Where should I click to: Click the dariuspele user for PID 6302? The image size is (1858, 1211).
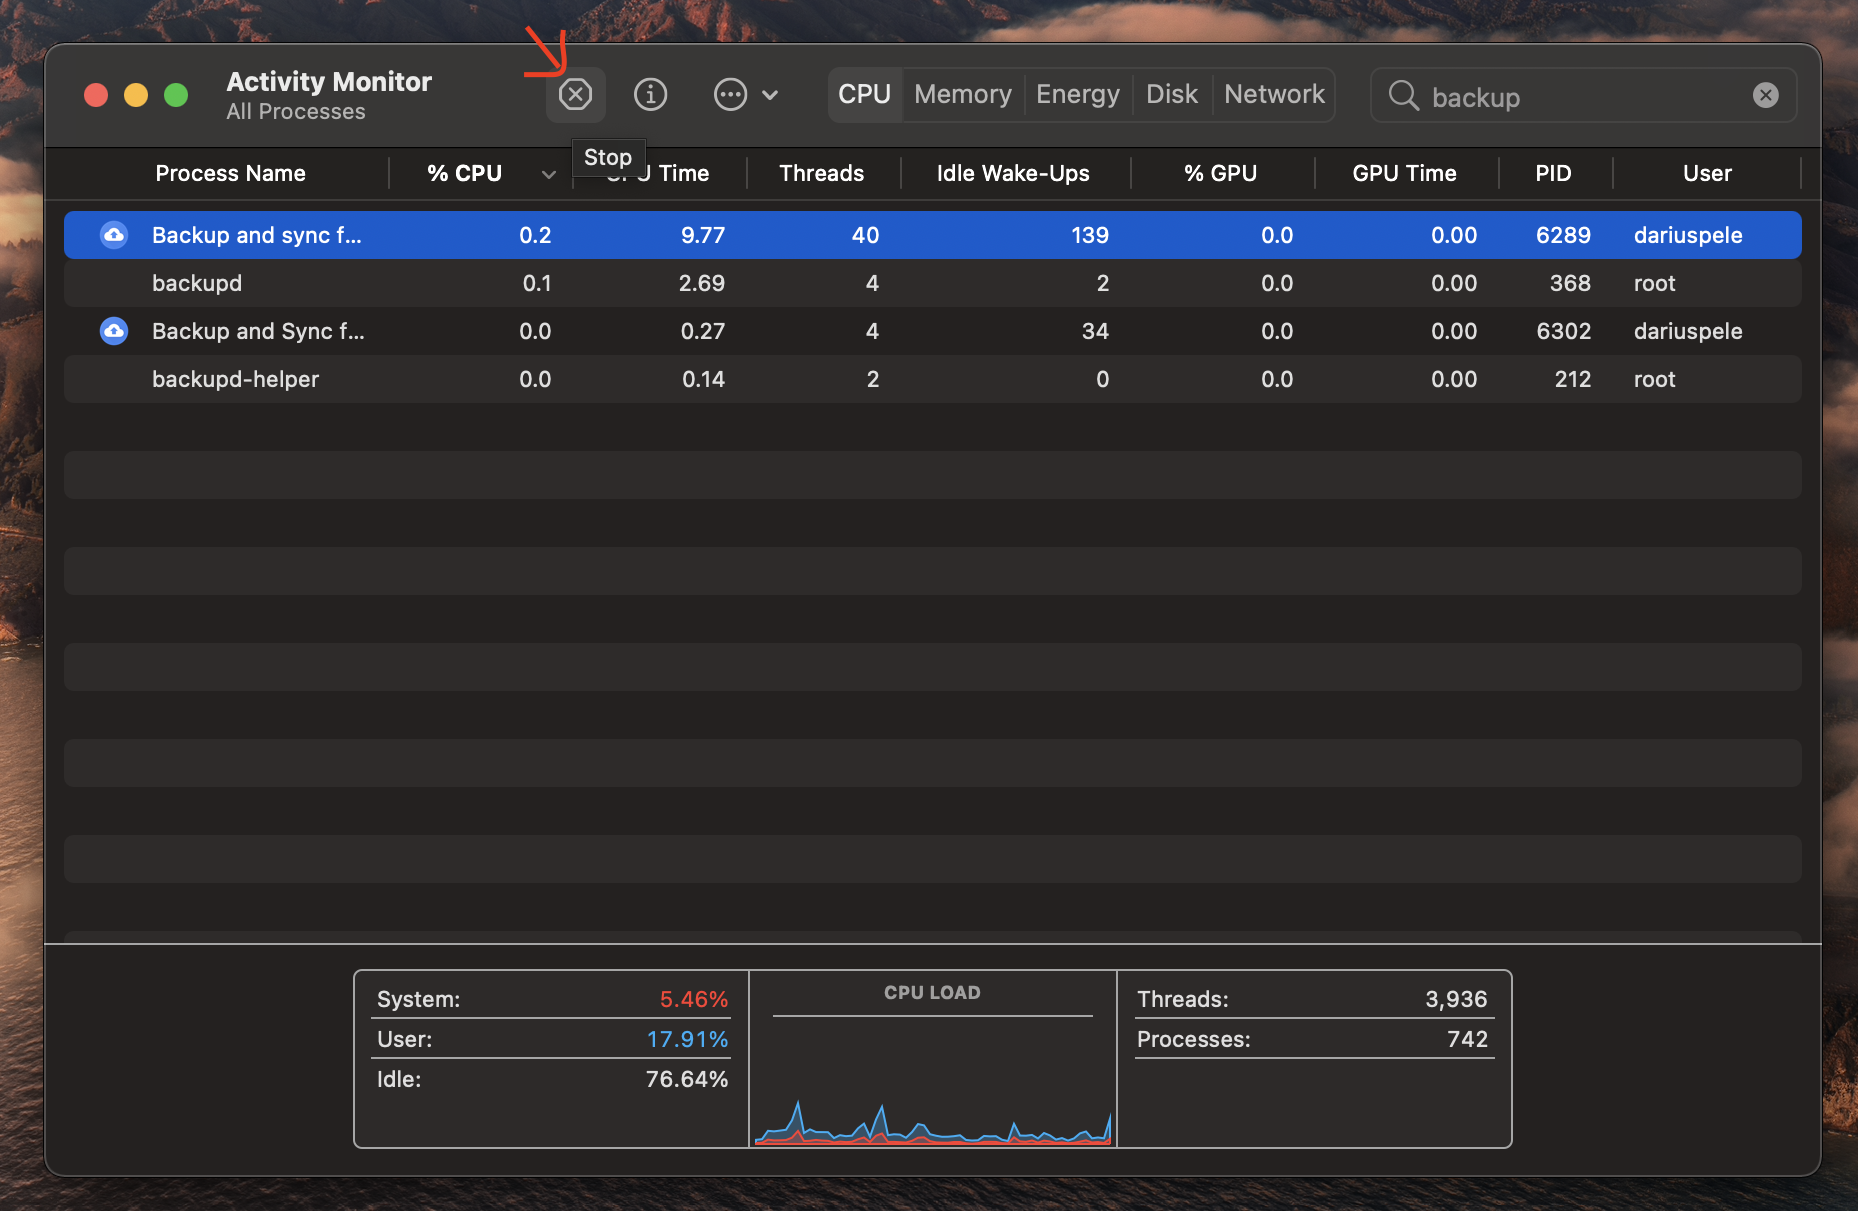click(x=1688, y=331)
